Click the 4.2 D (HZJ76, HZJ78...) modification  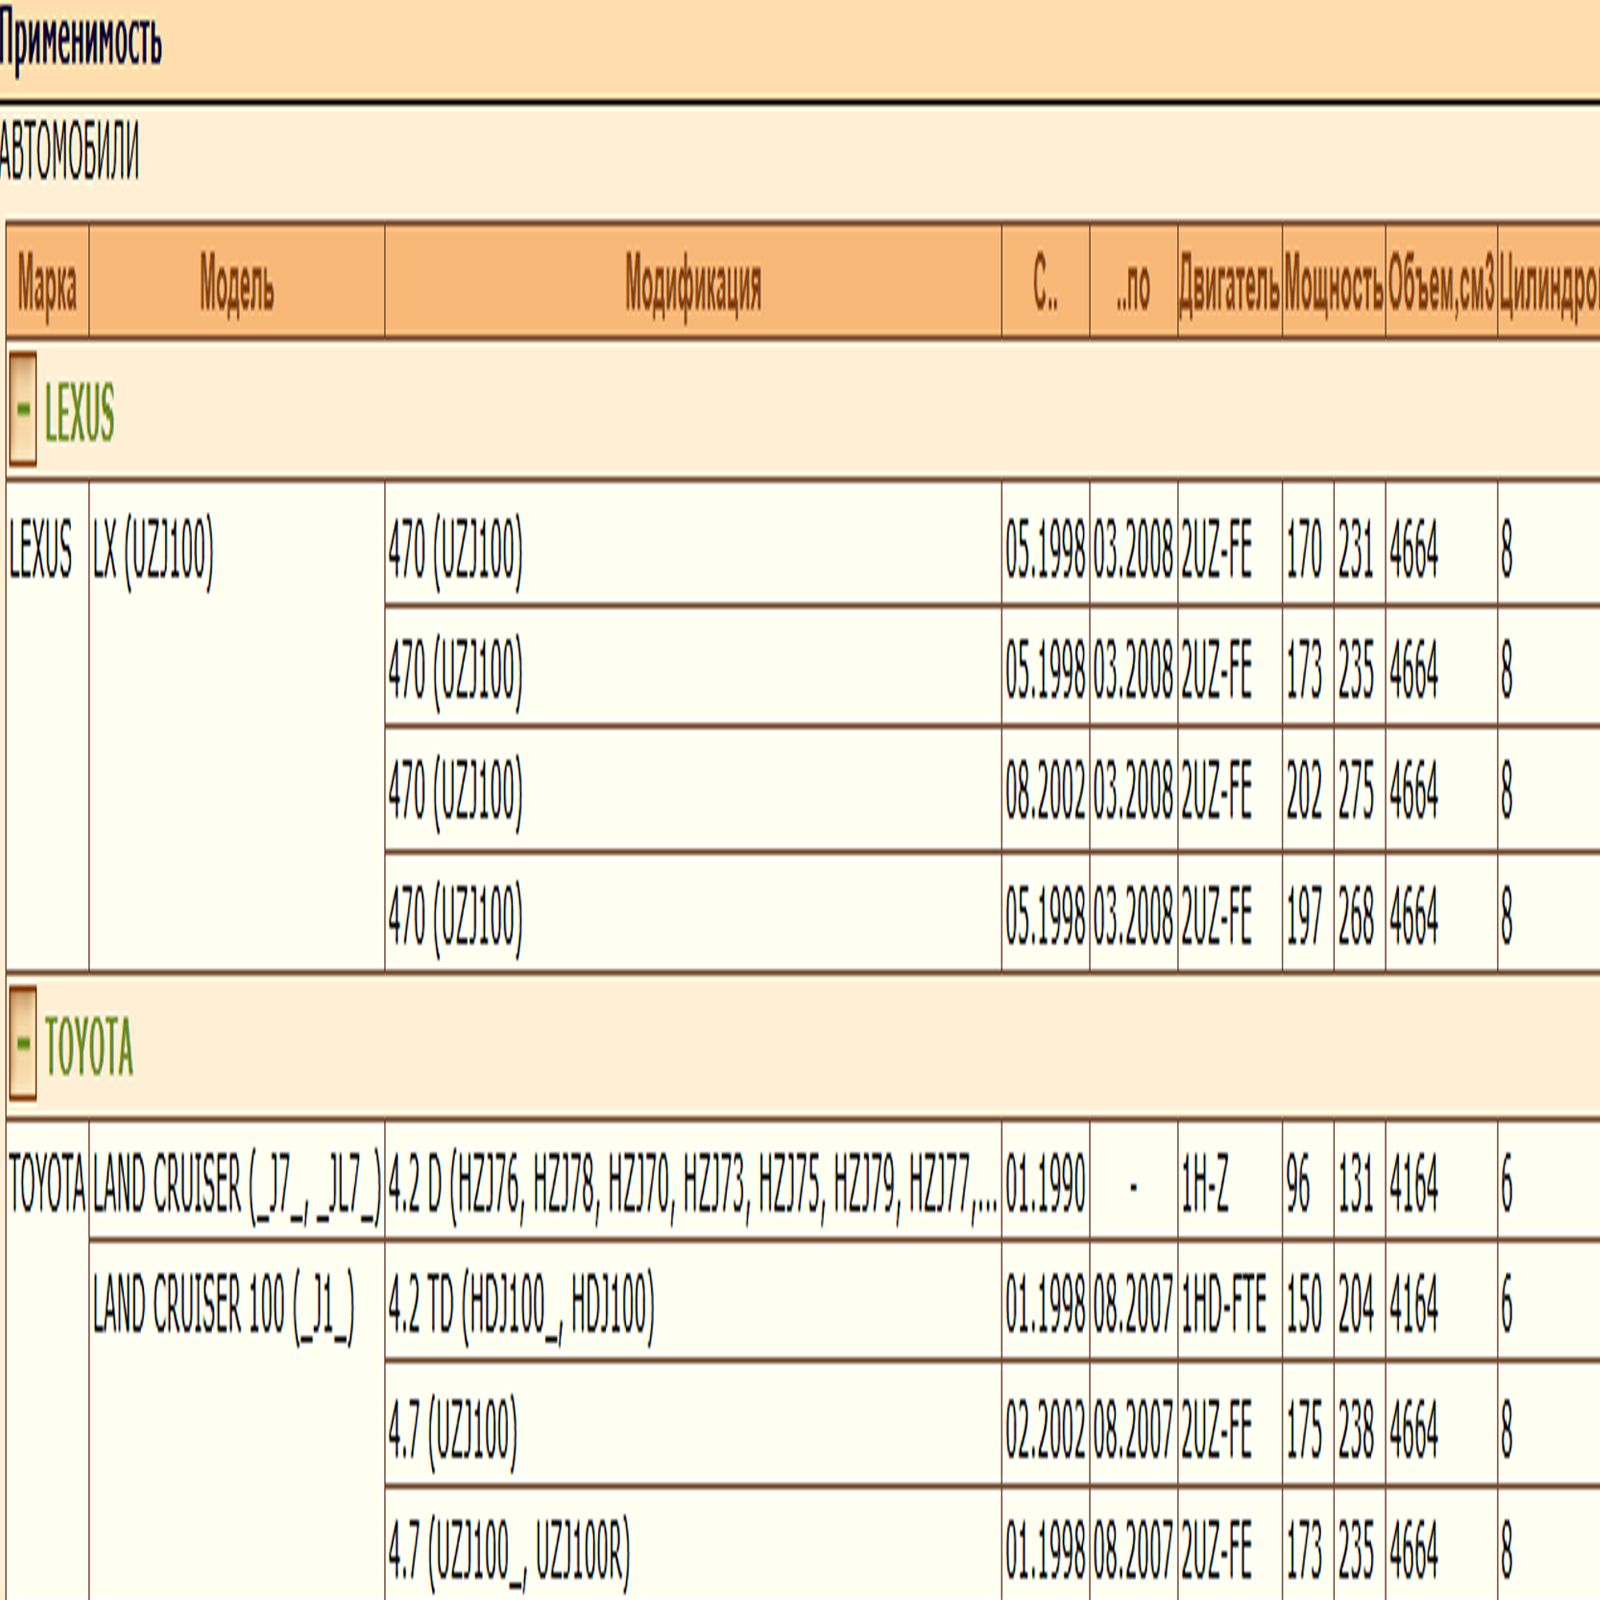coord(692,1183)
